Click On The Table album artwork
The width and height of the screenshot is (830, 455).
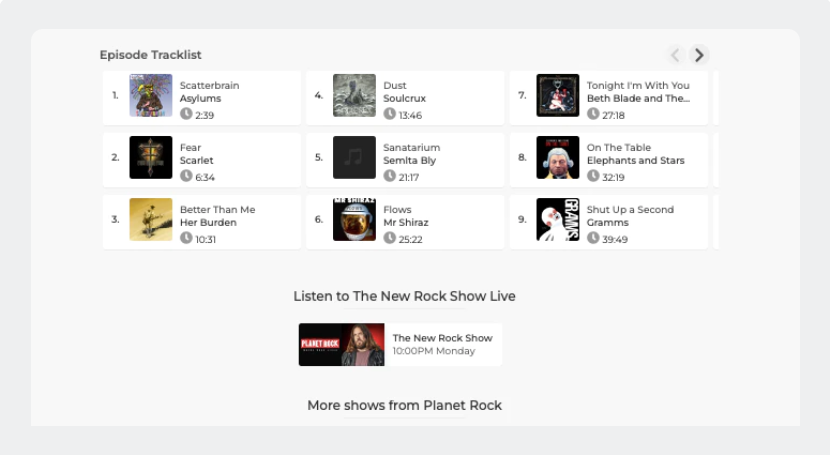coord(558,158)
